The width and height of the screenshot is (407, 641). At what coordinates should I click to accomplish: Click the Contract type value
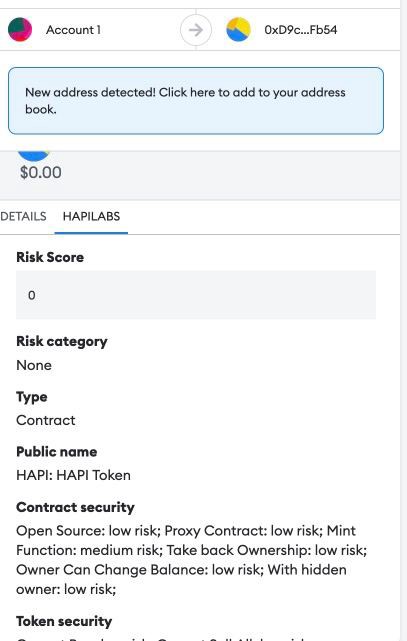tap(46, 420)
